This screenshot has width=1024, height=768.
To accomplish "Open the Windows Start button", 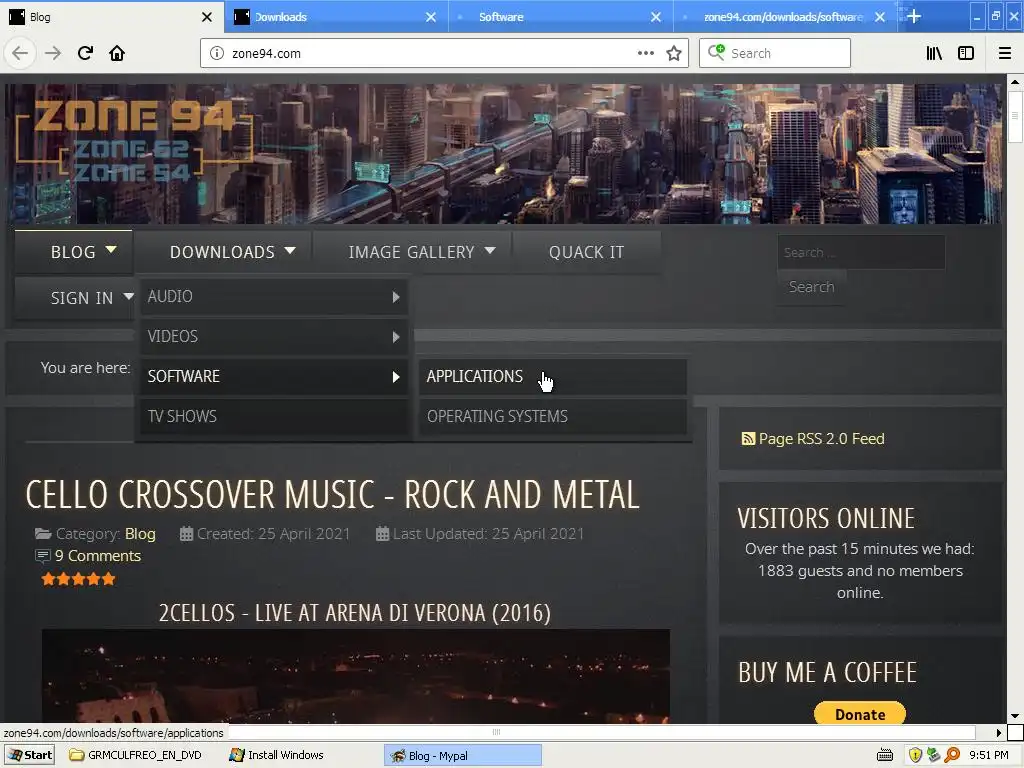I will coord(30,756).
